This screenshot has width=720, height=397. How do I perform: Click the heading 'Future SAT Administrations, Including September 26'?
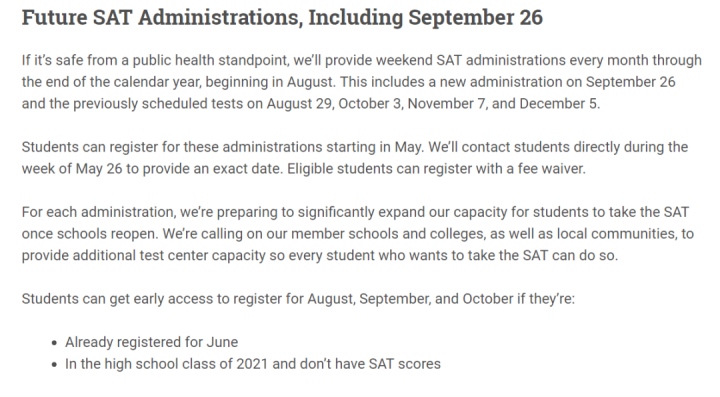[x=282, y=17]
